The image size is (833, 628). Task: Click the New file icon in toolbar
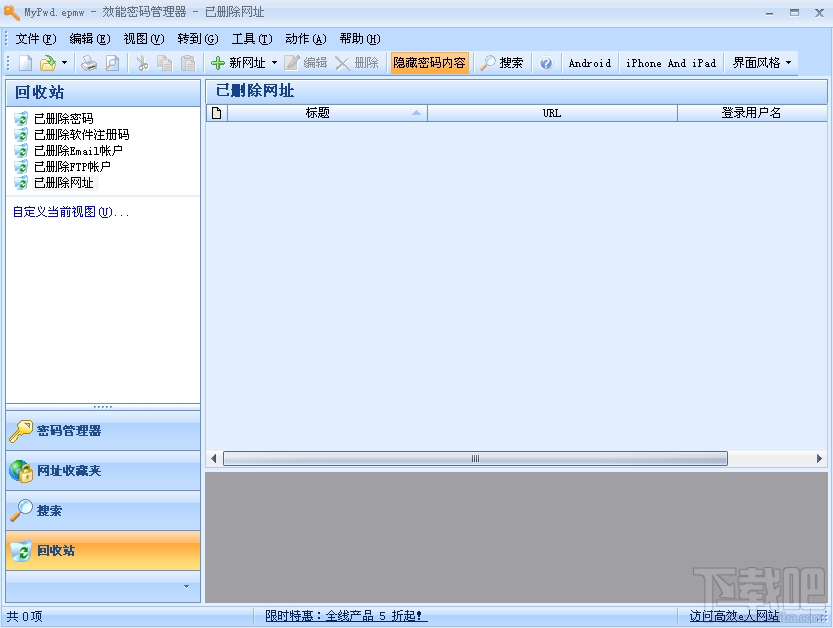(x=26, y=63)
